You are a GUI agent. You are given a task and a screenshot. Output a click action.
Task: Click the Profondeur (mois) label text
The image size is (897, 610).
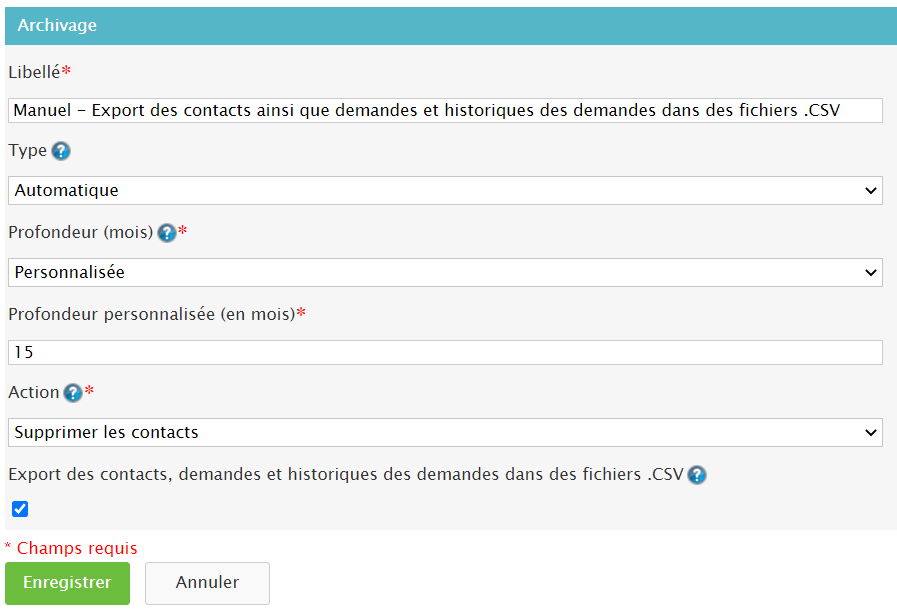(80, 233)
